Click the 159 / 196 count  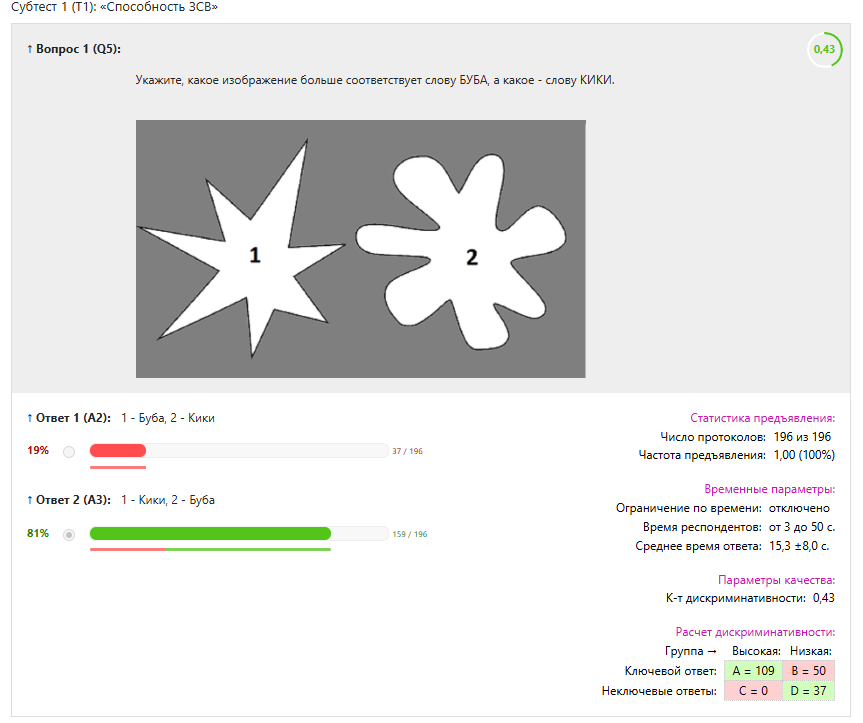(x=409, y=534)
